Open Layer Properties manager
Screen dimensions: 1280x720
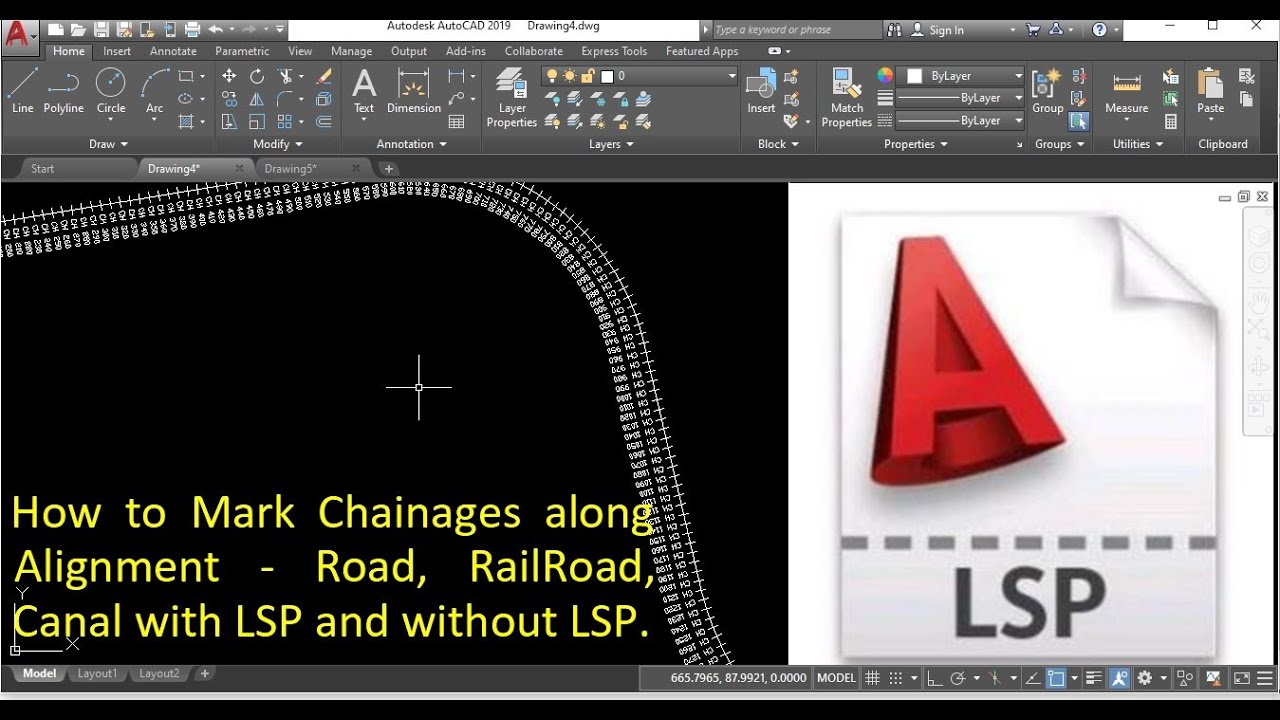[512, 98]
